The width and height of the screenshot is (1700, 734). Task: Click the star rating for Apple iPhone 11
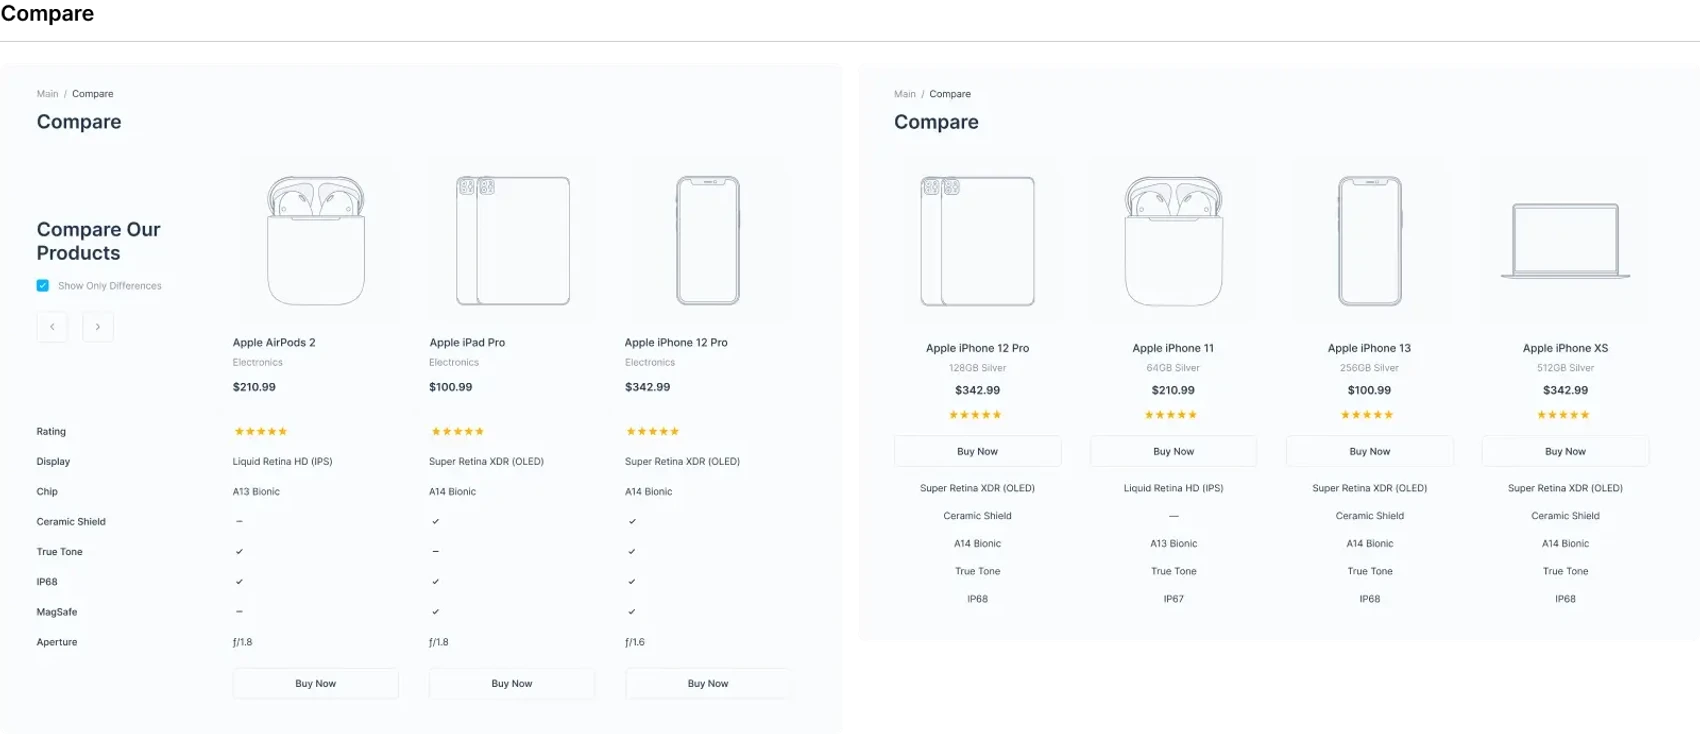(1173, 414)
